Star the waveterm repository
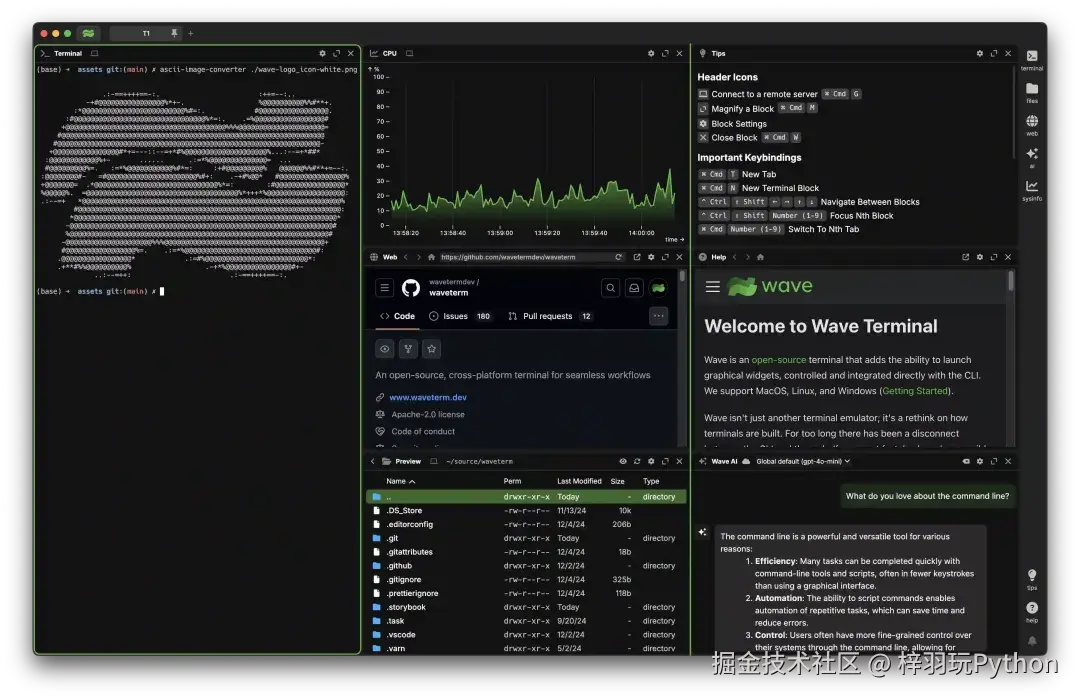1080x699 pixels. coord(432,348)
